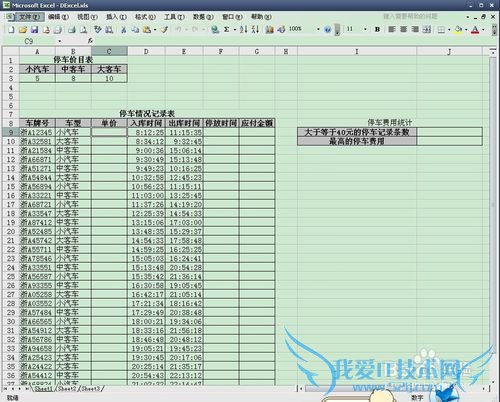The width and height of the screenshot is (500, 402).
Task: Select cell with 小汽车 header in row 2
Action: tap(37, 69)
